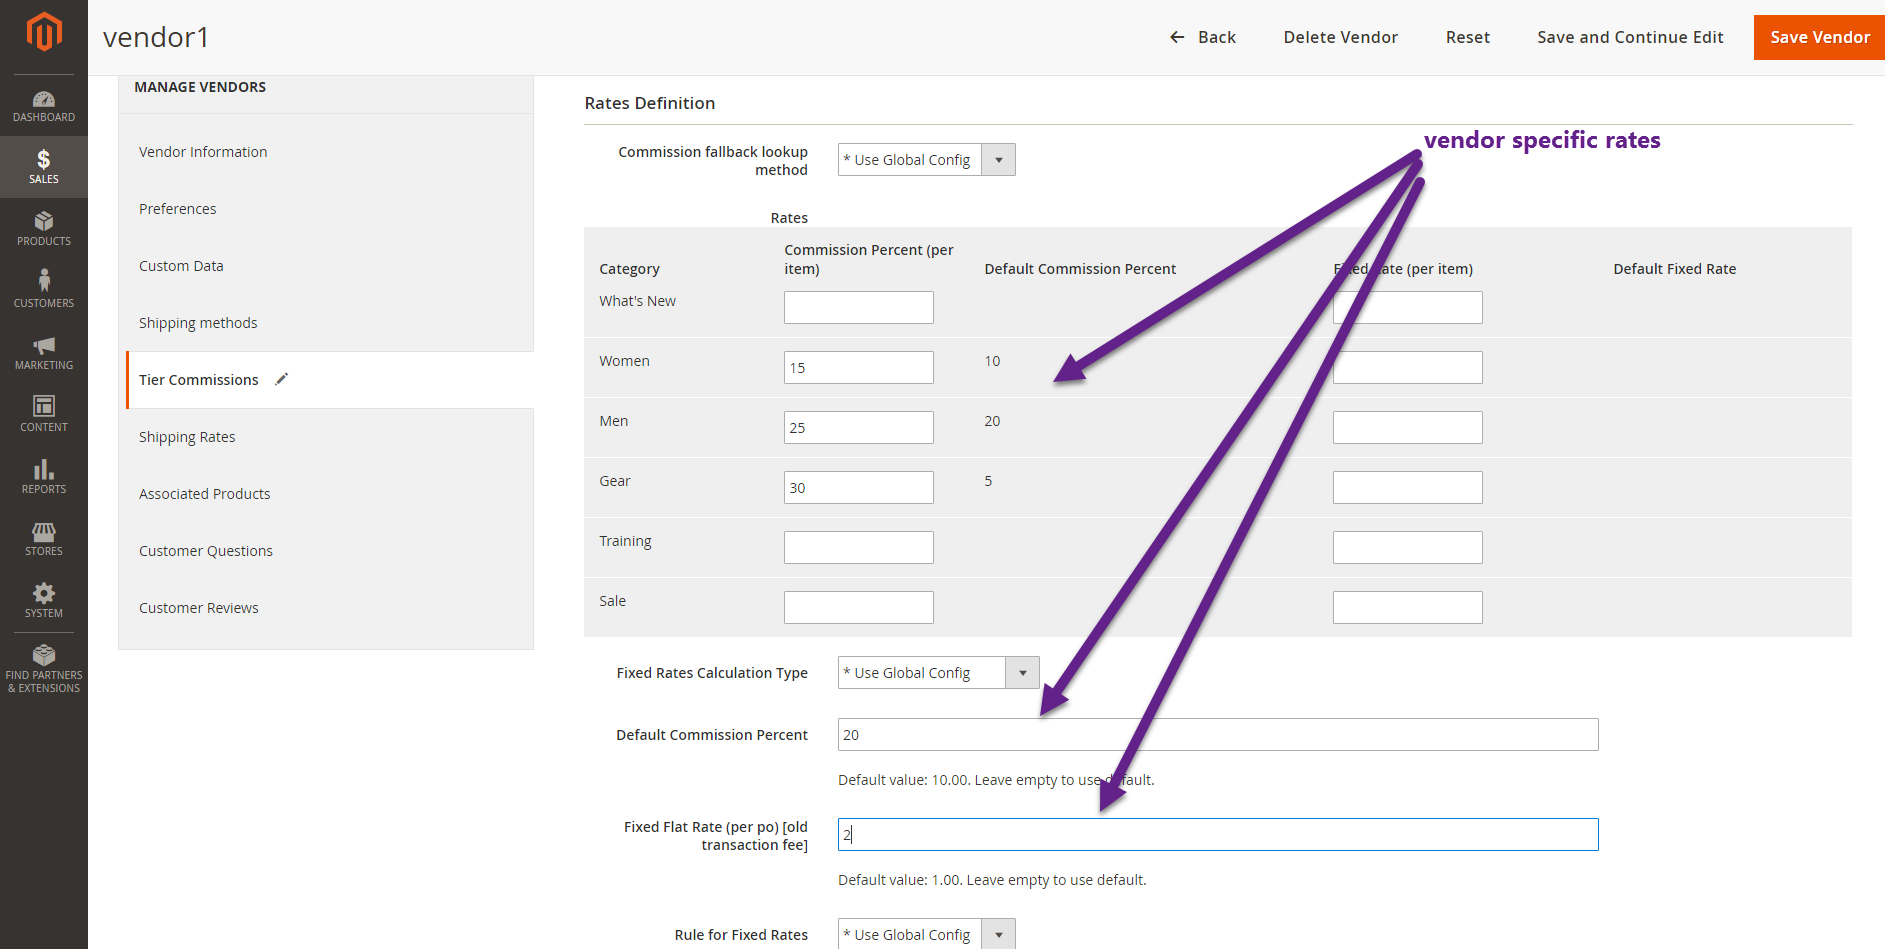The image size is (1885, 949).
Task: Click the Default Fixed Rate column header
Action: 1674,269
